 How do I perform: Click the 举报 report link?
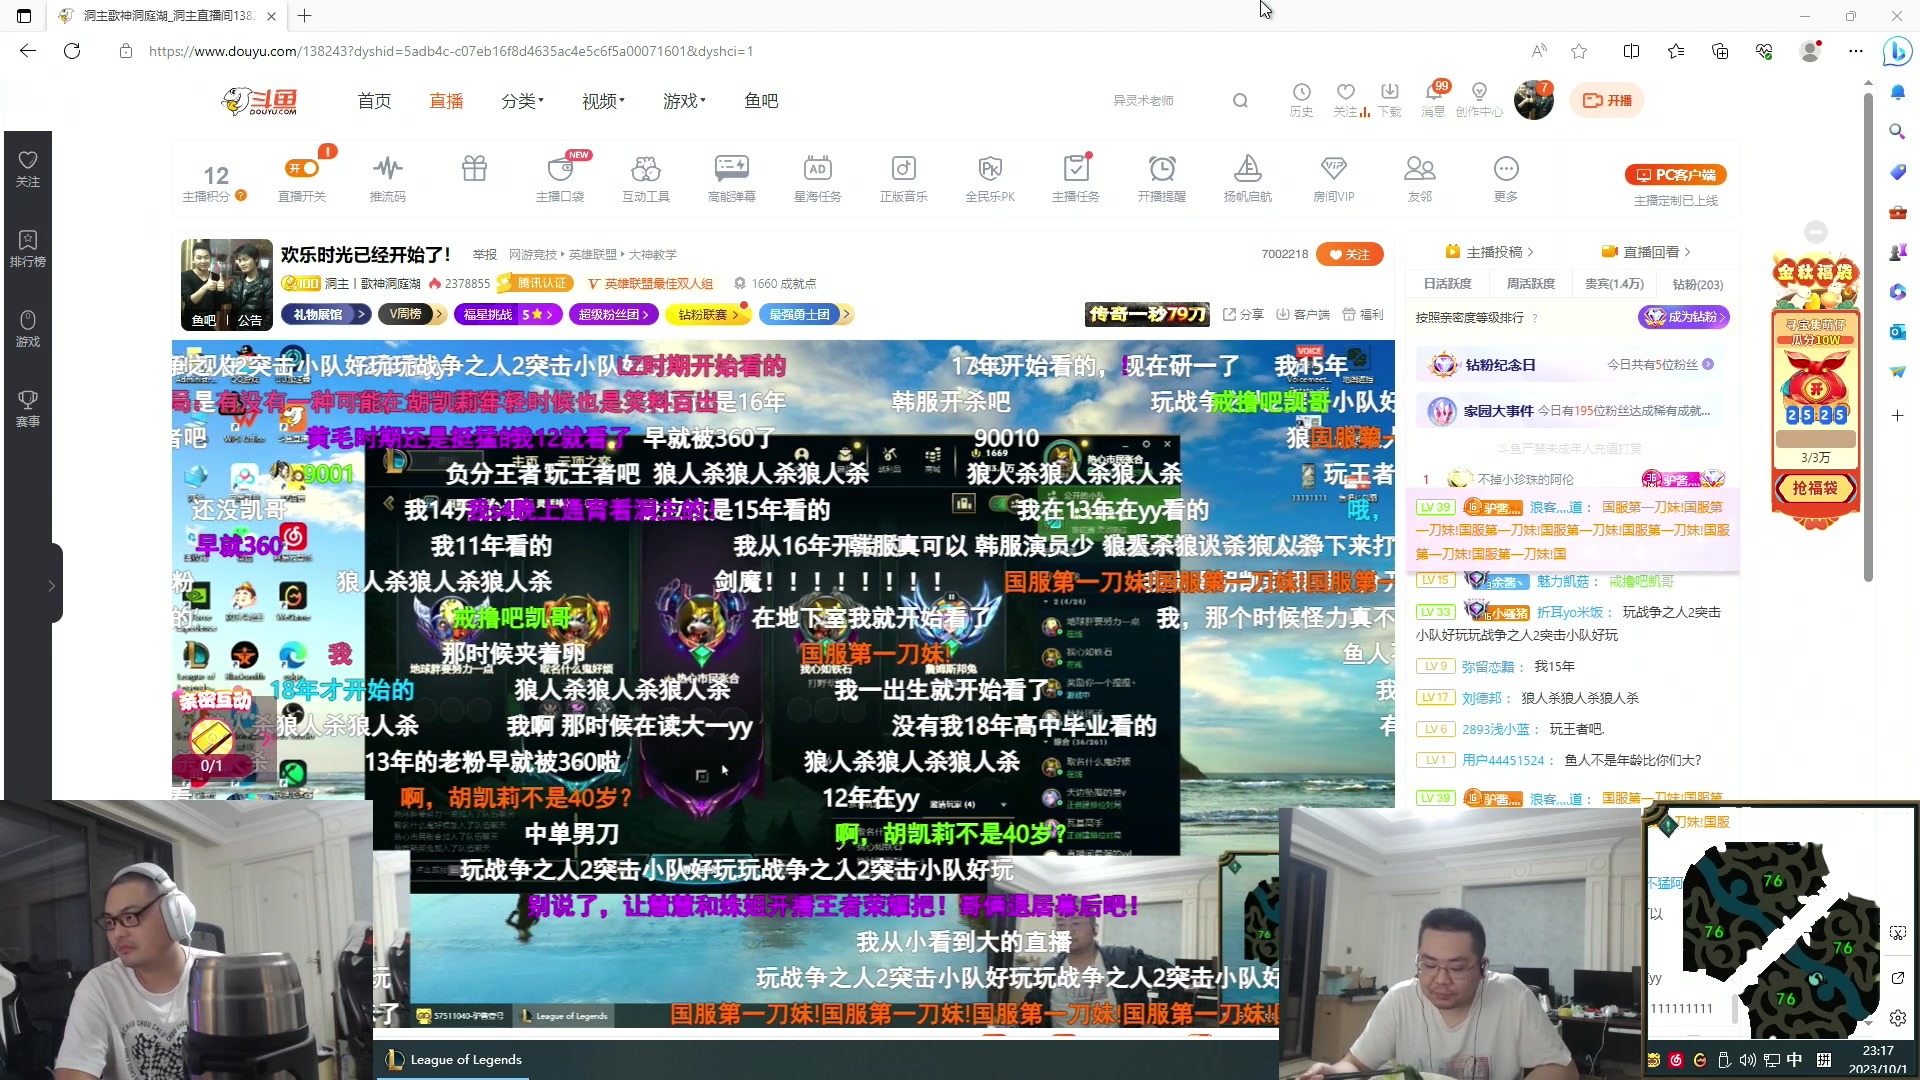click(485, 255)
